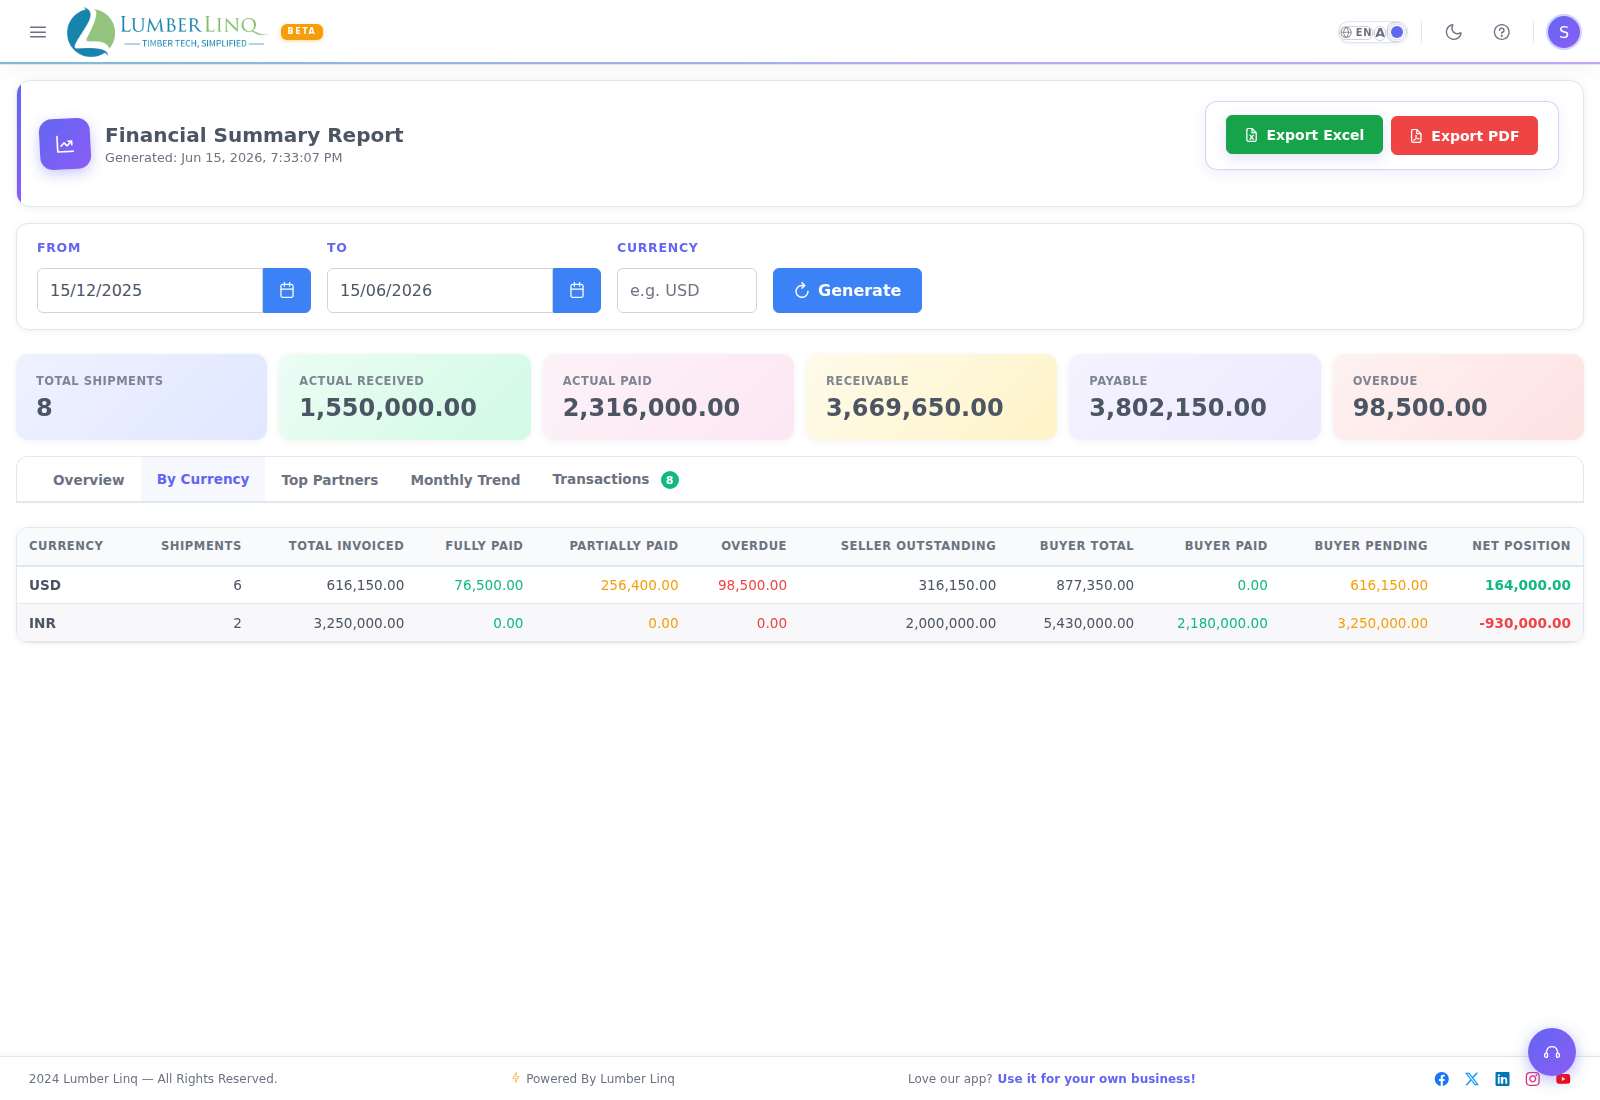
Task: Click INR net position -930,000.00
Action: (x=1525, y=623)
